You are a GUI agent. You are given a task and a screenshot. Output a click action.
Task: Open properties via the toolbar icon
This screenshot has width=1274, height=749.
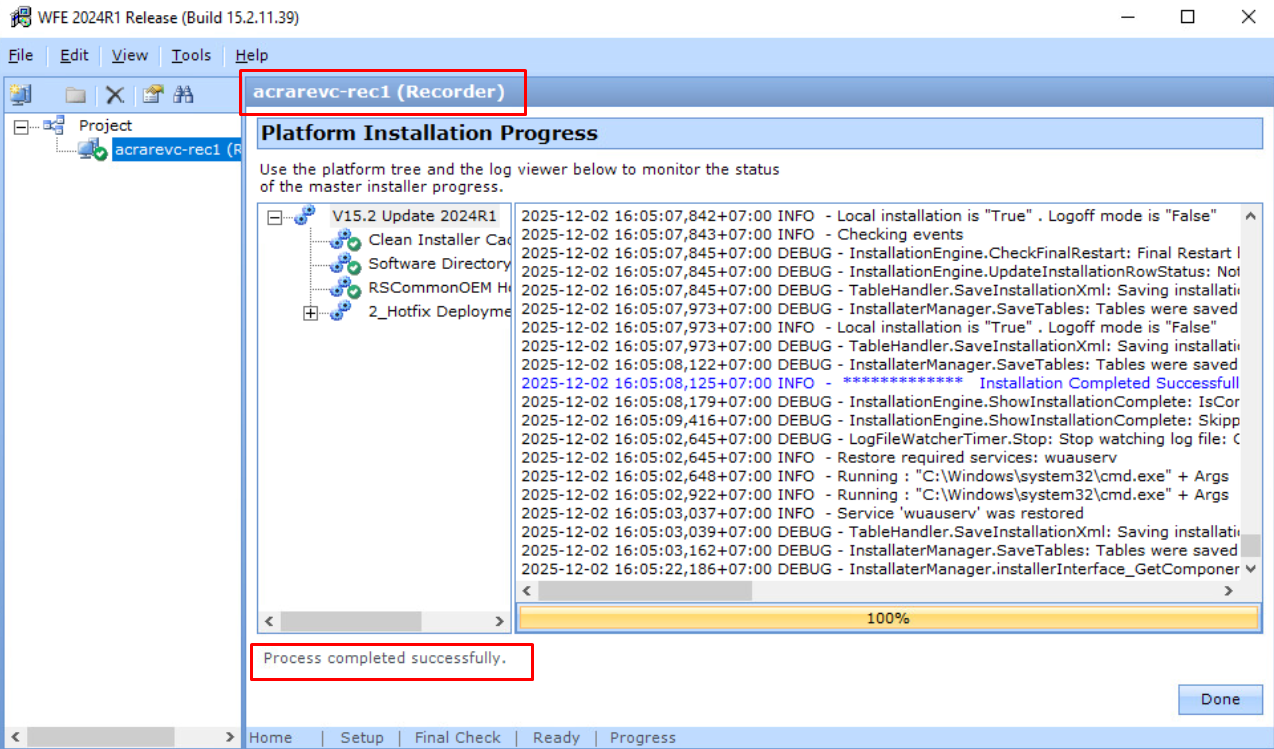pos(152,95)
